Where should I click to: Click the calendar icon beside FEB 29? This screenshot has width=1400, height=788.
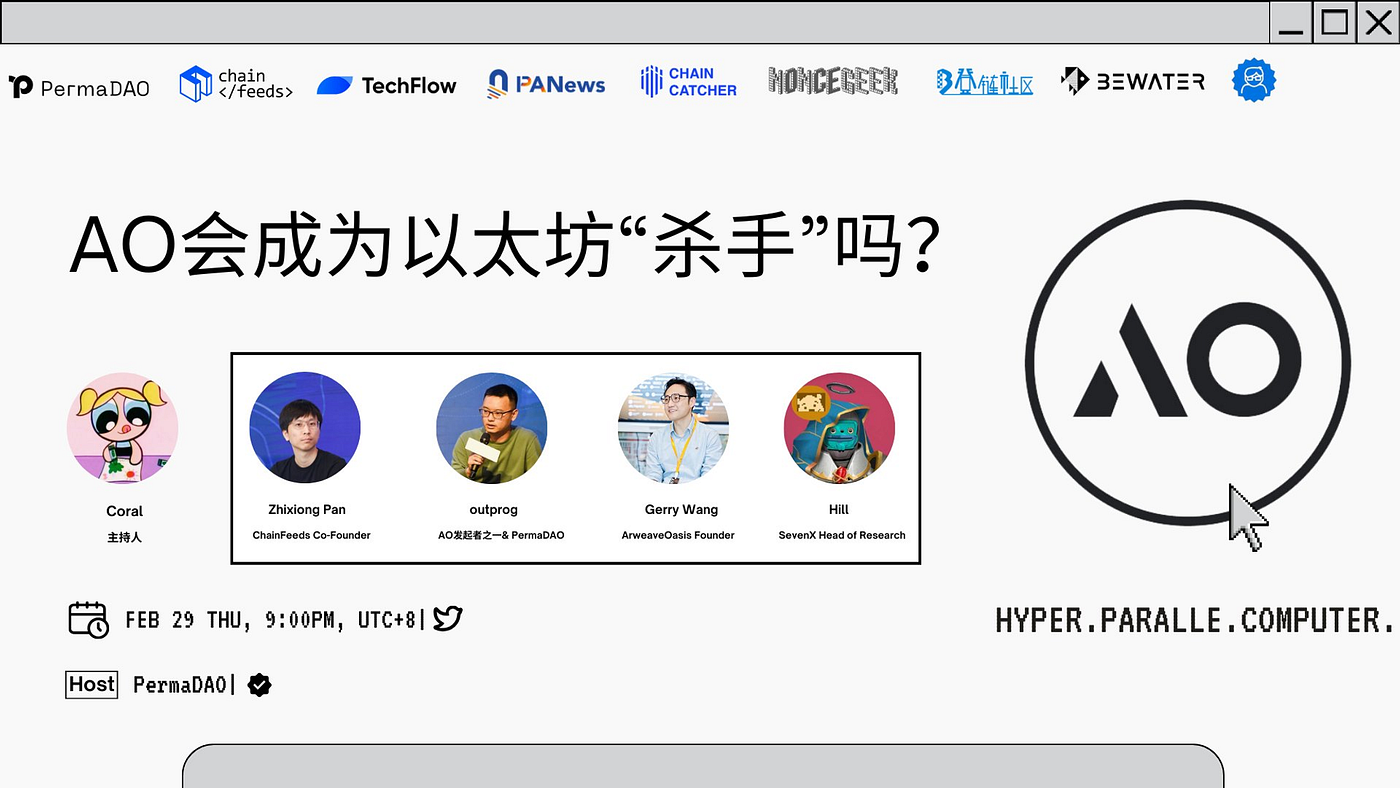[x=88, y=620]
